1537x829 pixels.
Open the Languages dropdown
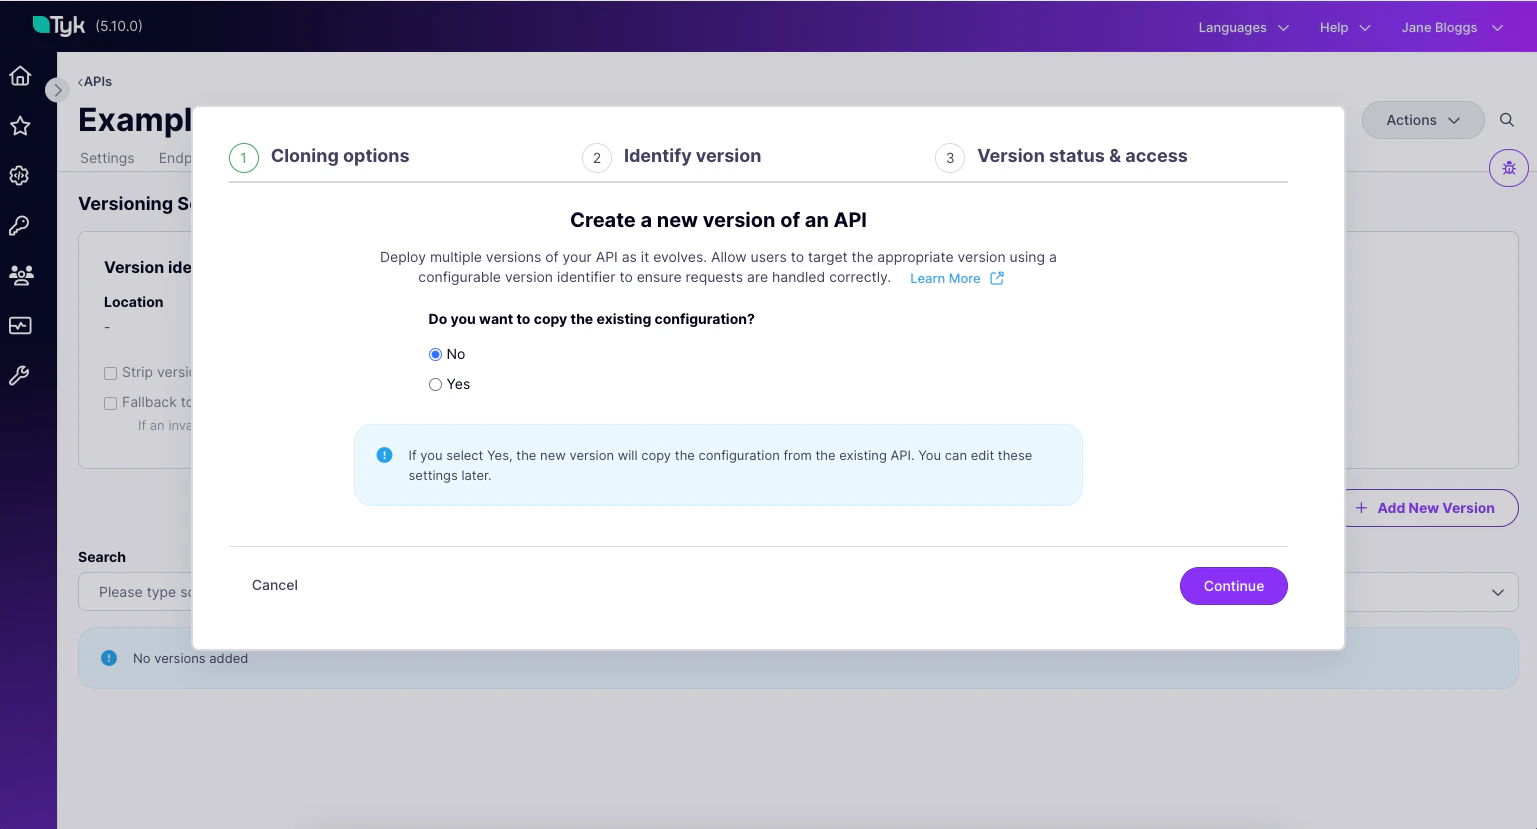[1241, 27]
